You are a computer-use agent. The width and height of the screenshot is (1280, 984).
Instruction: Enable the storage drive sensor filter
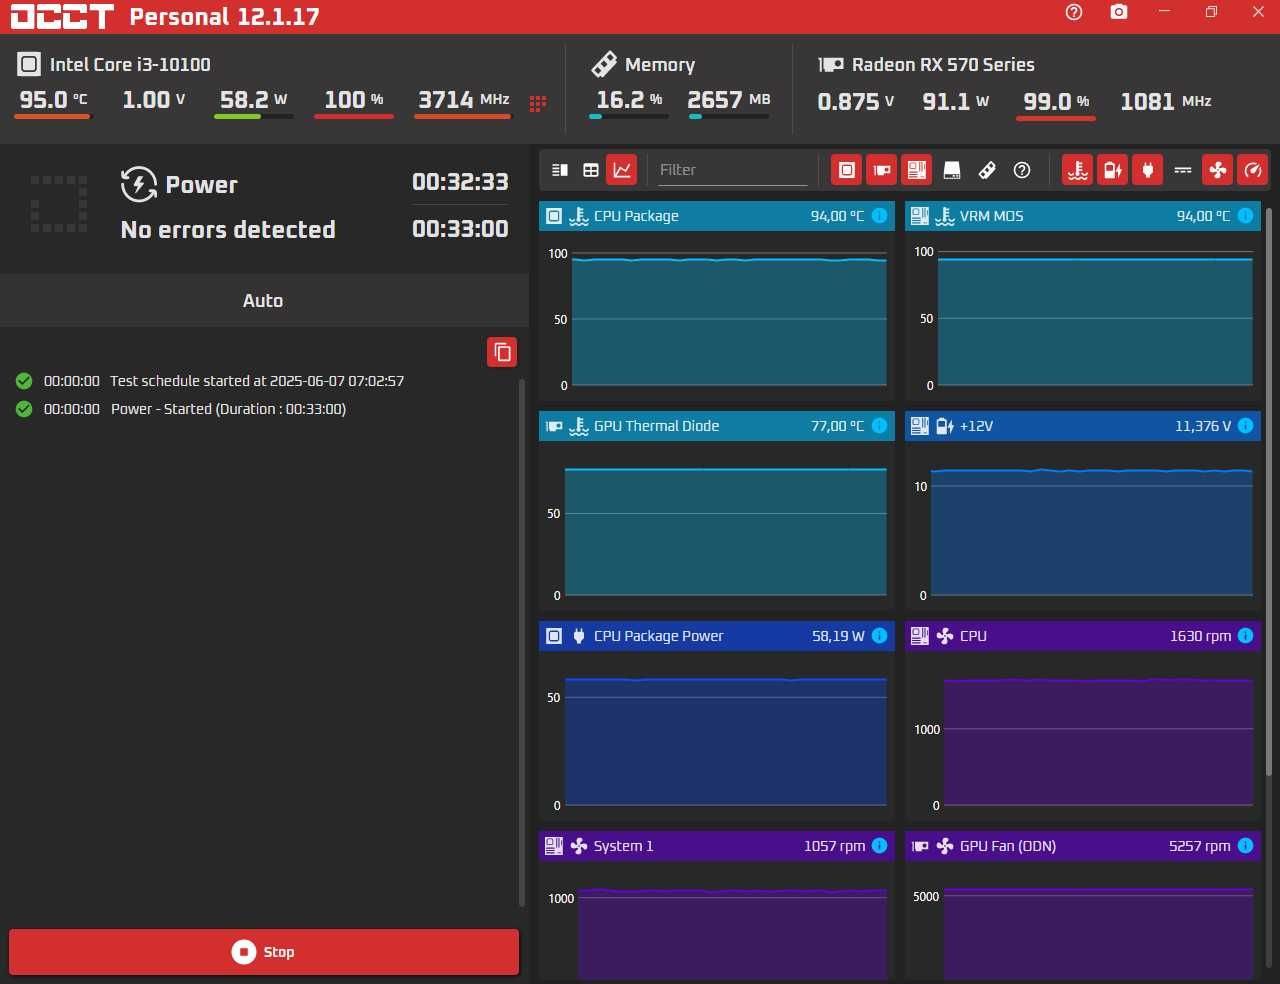952,170
